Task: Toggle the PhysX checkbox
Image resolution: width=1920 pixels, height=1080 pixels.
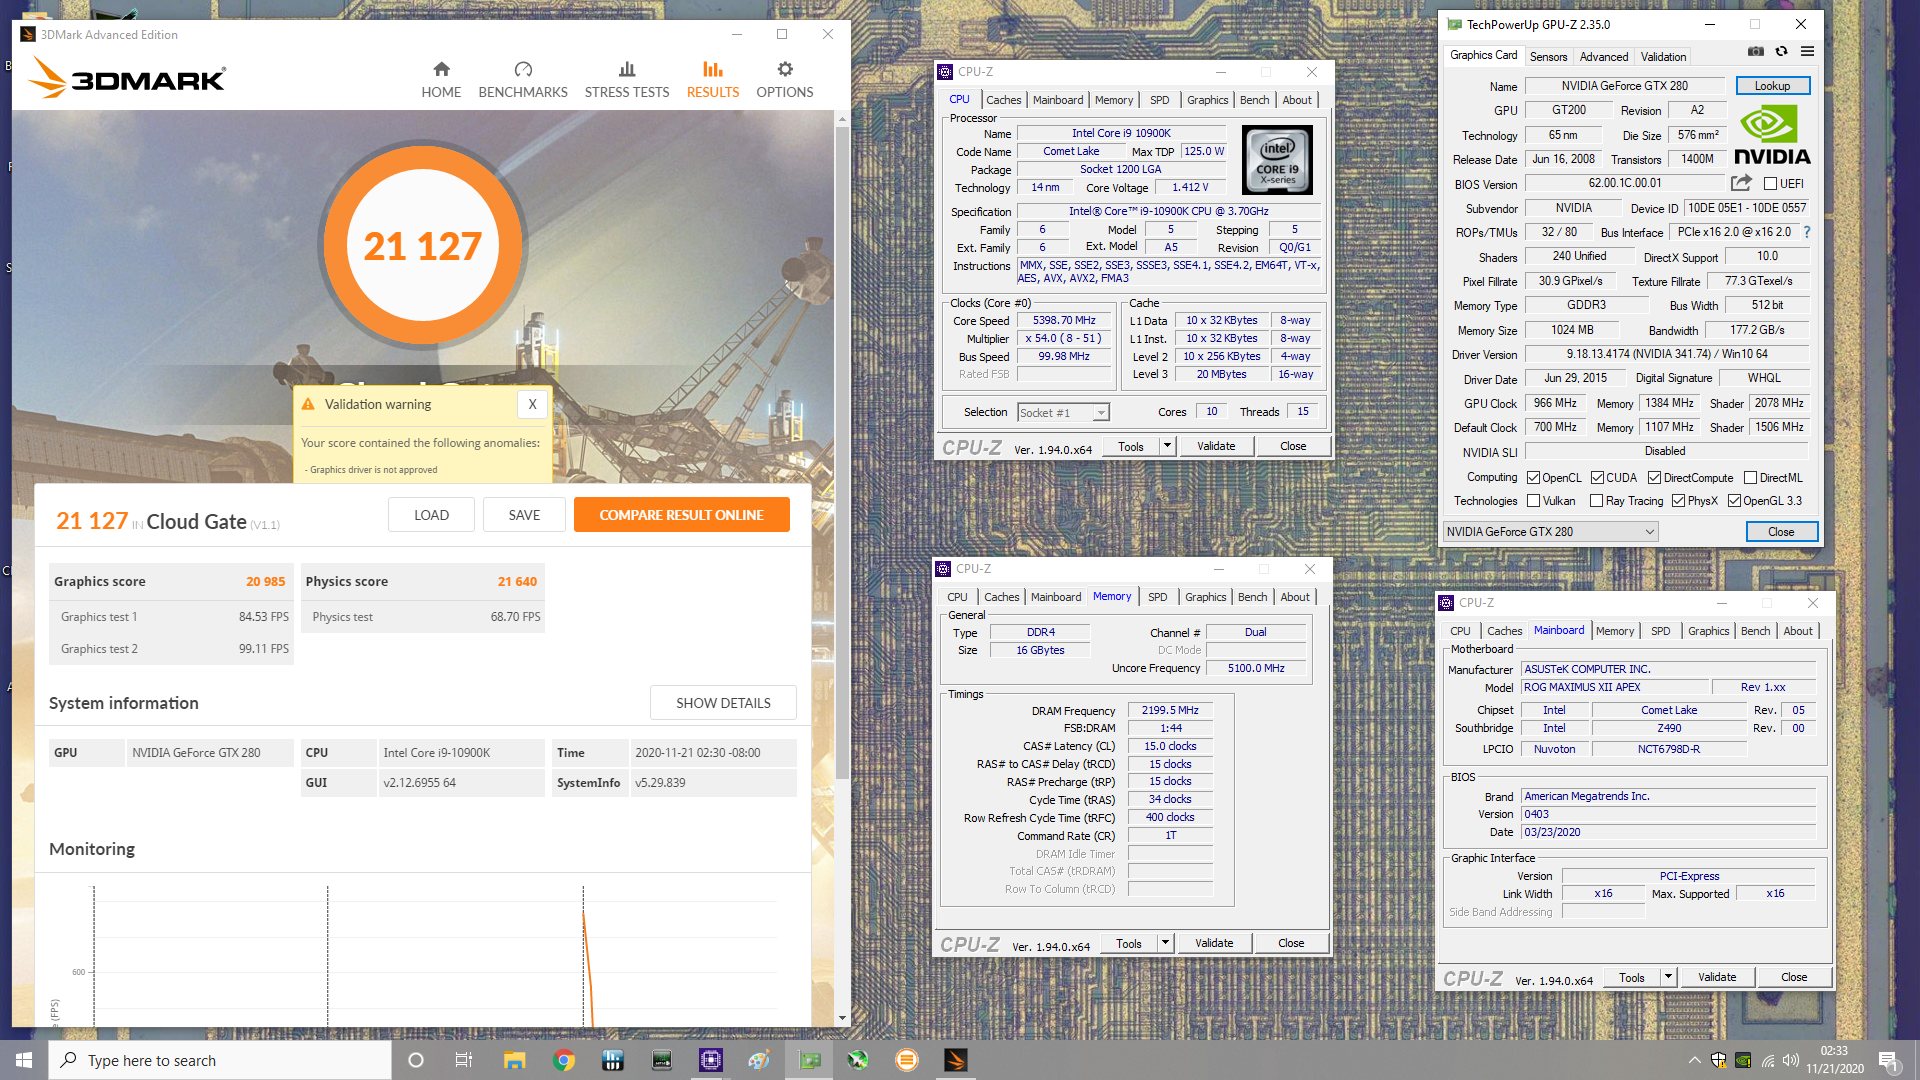Action: pyautogui.click(x=1678, y=501)
